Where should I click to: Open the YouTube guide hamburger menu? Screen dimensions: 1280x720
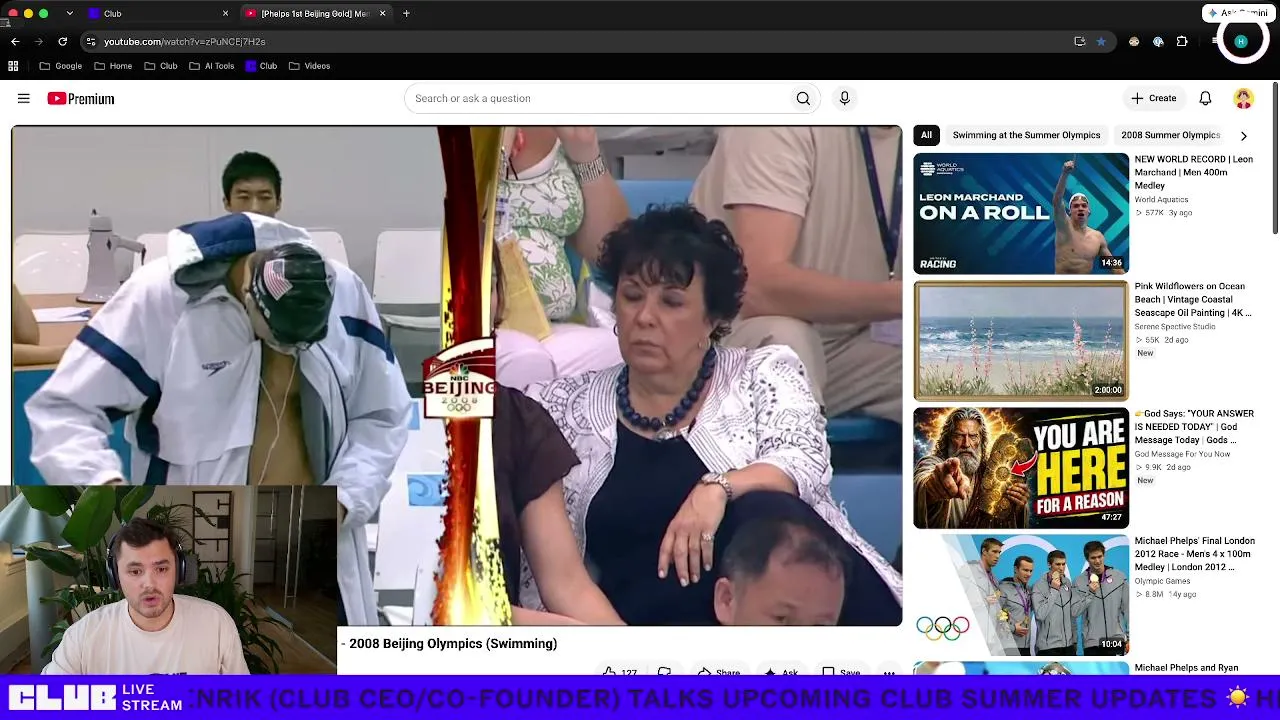[23, 98]
